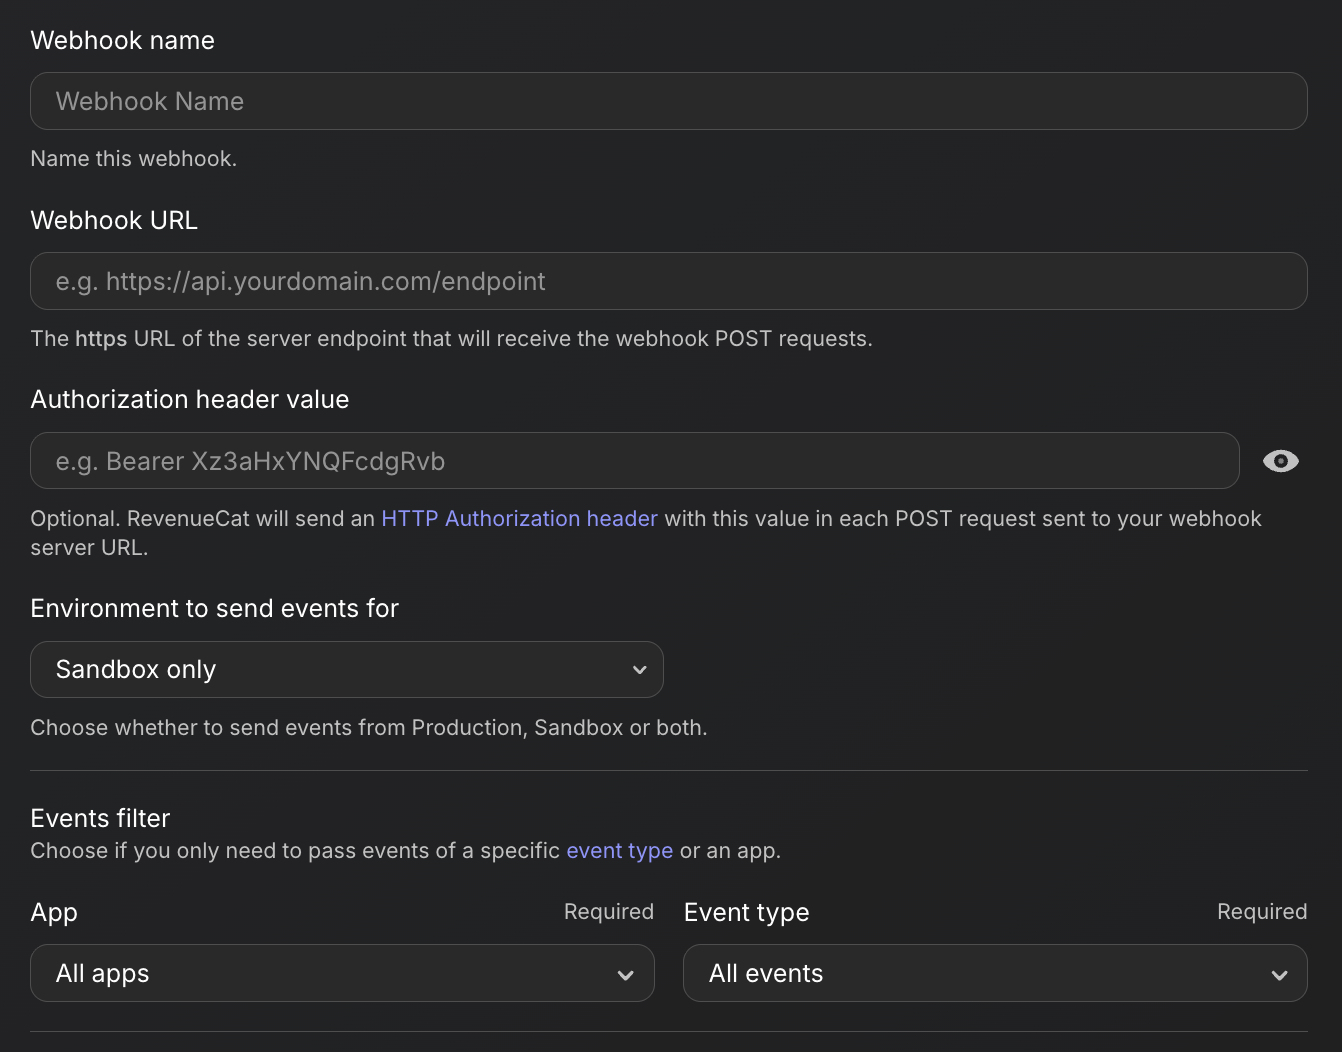The height and width of the screenshot is (1052, 1342).
Task: Click the chevron inside the All events selector
Action: coord(1279,973)
